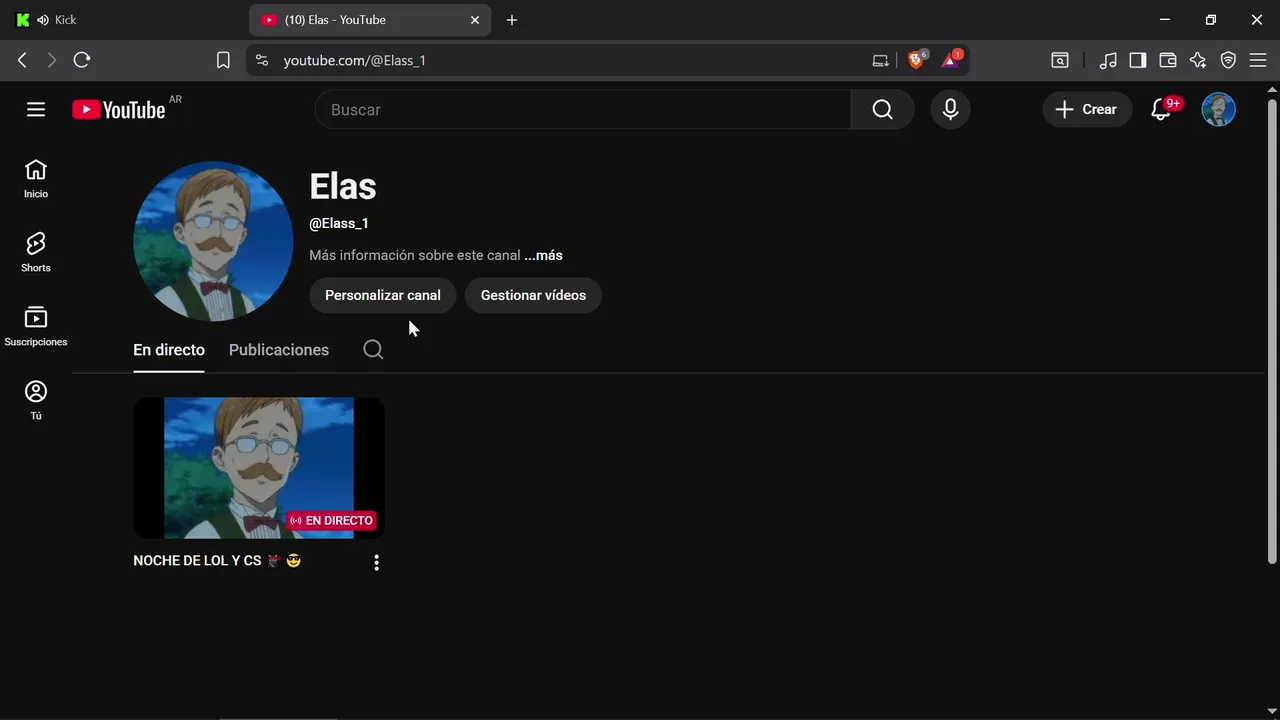Click the cast media icon in address bar
The height and width of the screenshot is (720, 1280).
point(881,60)
